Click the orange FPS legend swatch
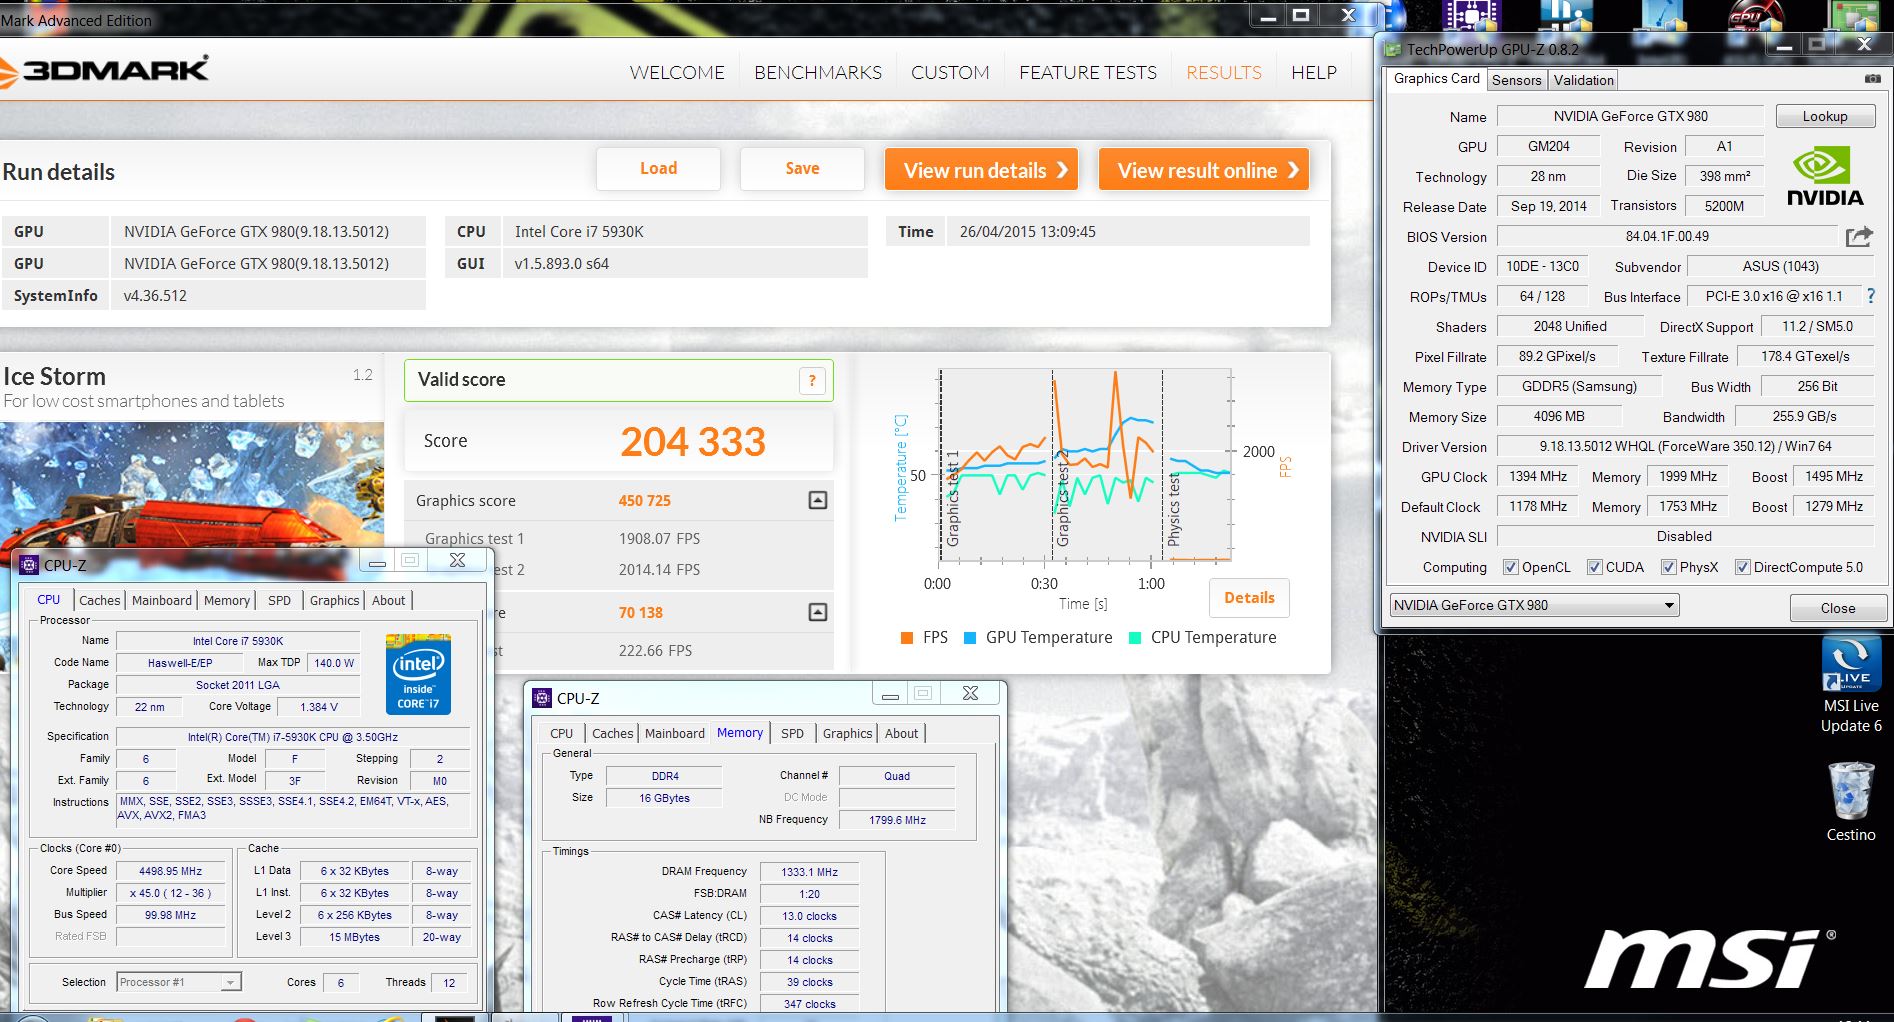This screenshot has height=1022, width=1894. pyautogui.click(x=907, y=638)
